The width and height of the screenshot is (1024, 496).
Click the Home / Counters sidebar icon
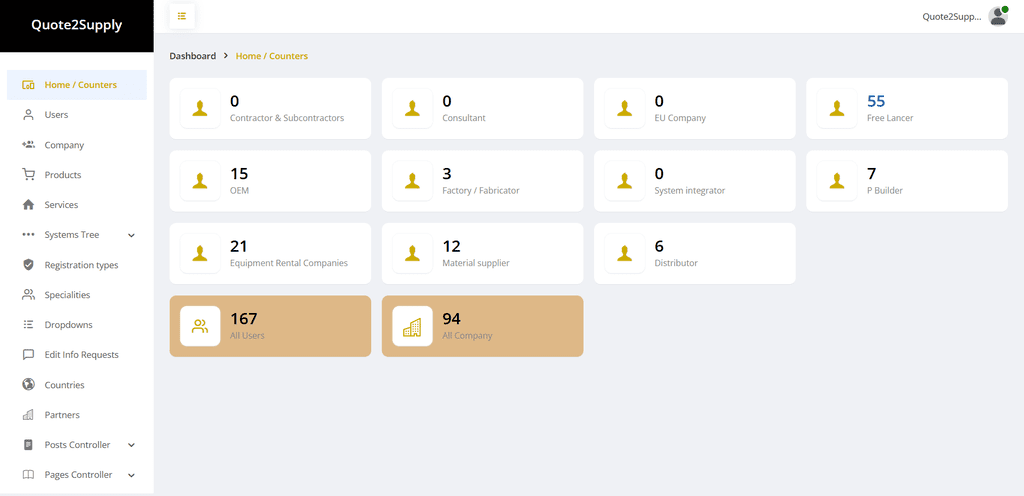(x=28, y=85)
